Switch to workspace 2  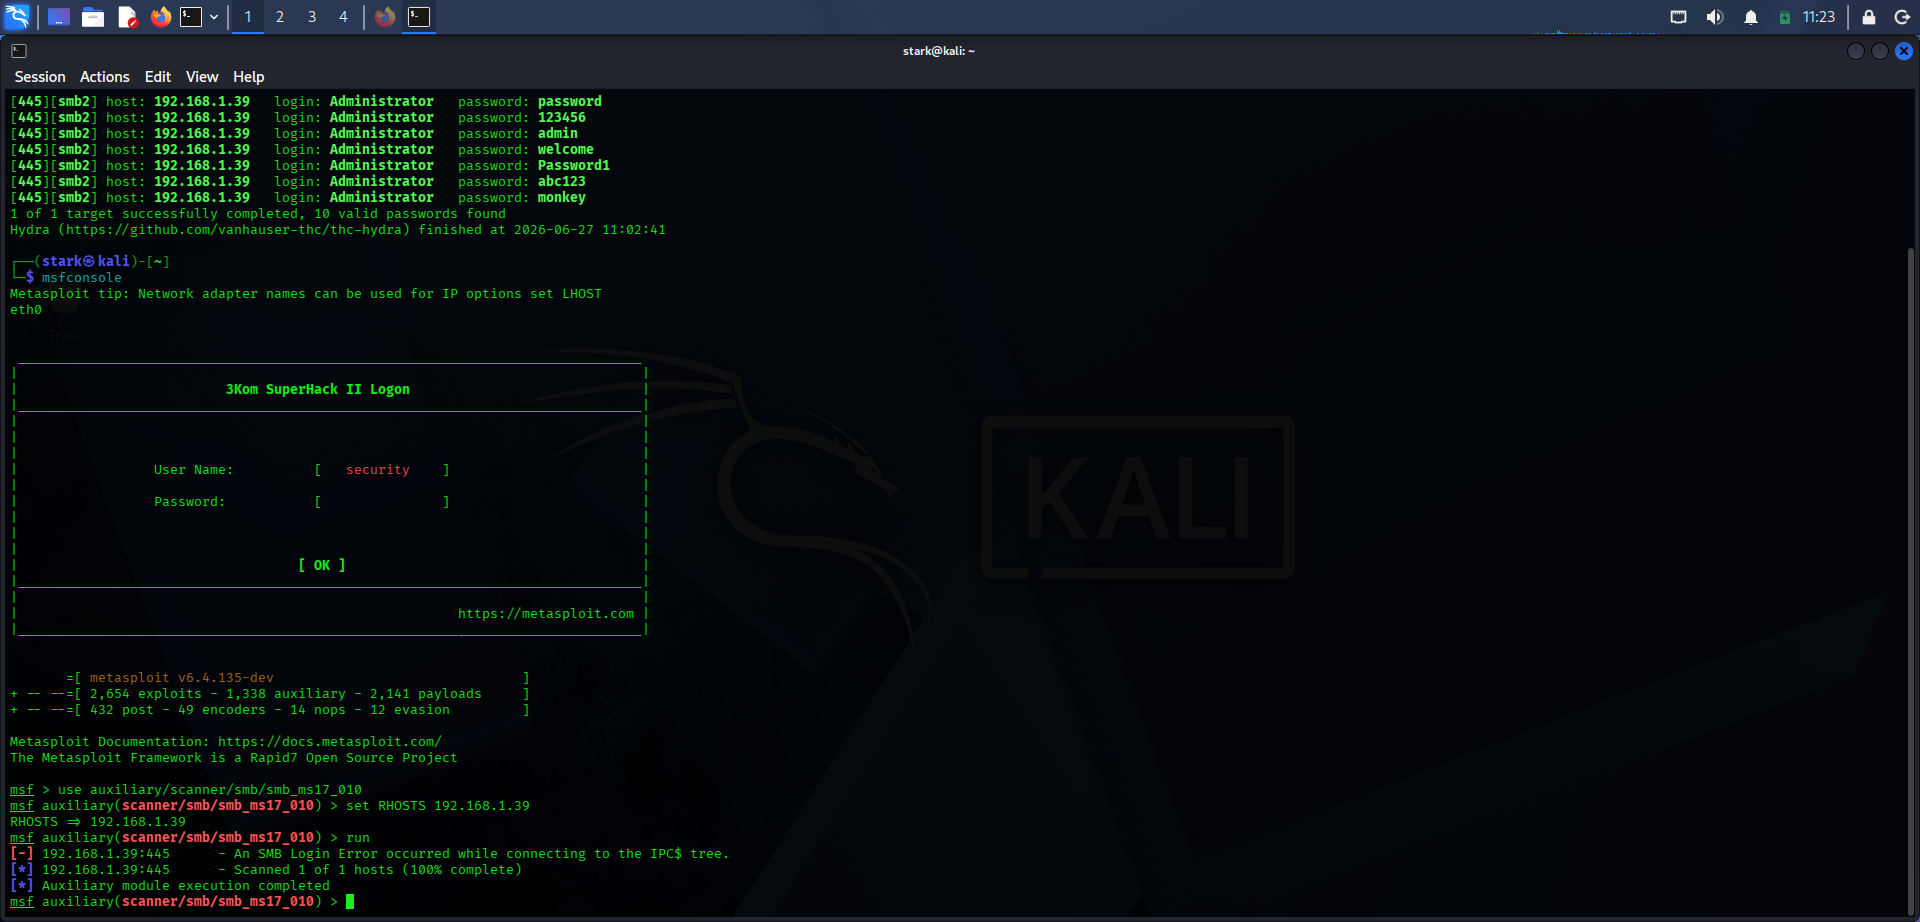(280, 17)
